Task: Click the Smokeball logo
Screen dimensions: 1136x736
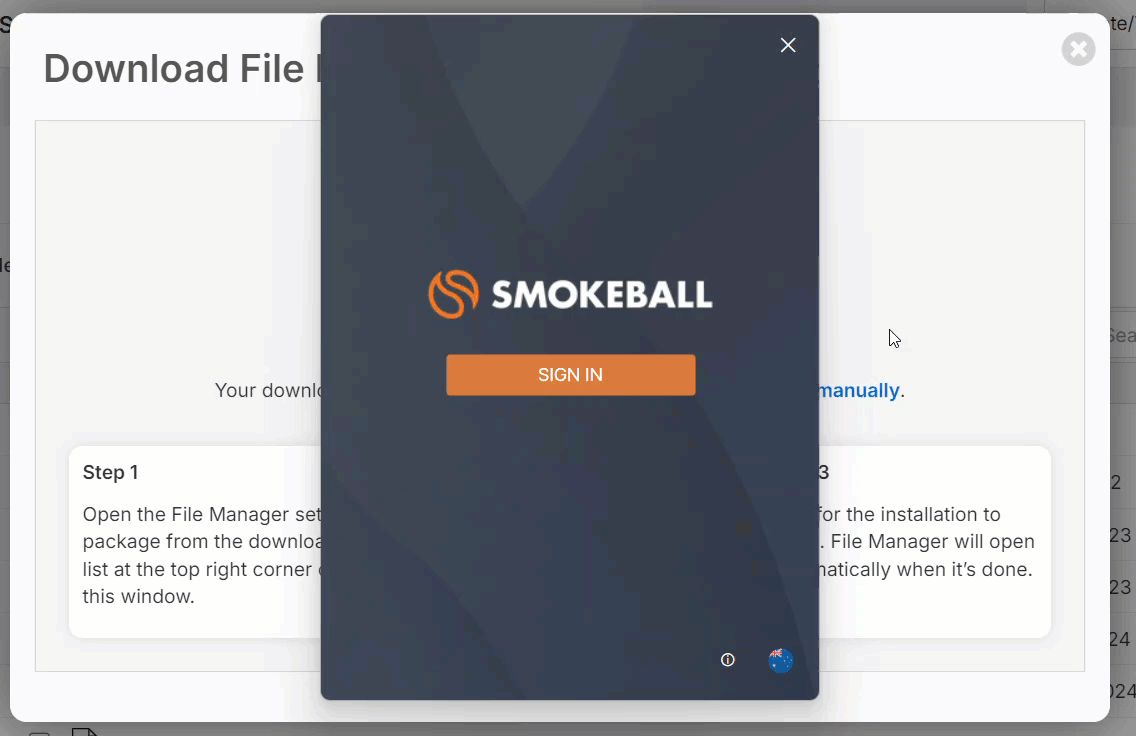Action: 570,294
